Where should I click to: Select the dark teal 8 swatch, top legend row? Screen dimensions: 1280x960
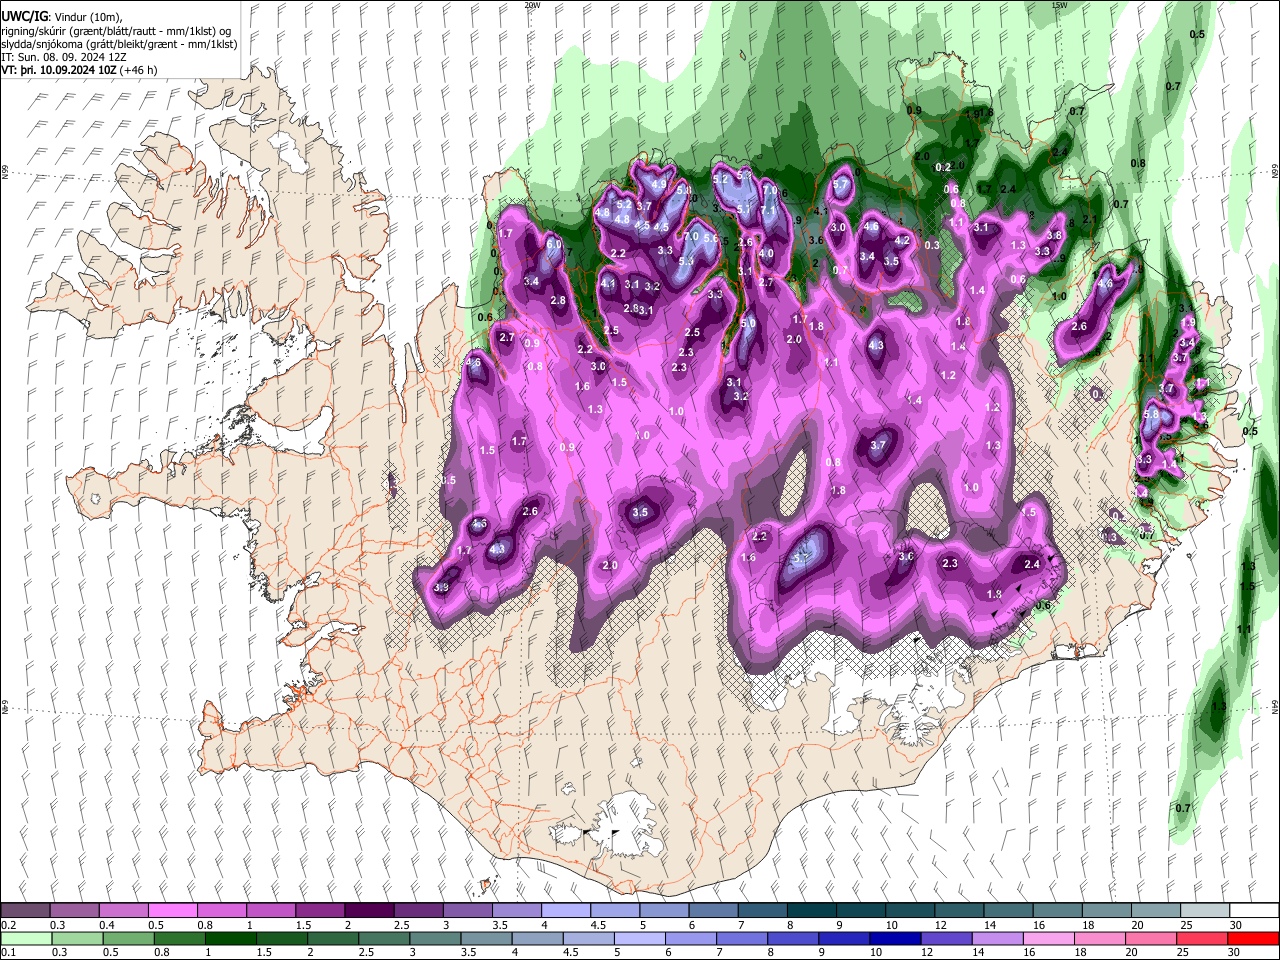click(x=810, y=911)
